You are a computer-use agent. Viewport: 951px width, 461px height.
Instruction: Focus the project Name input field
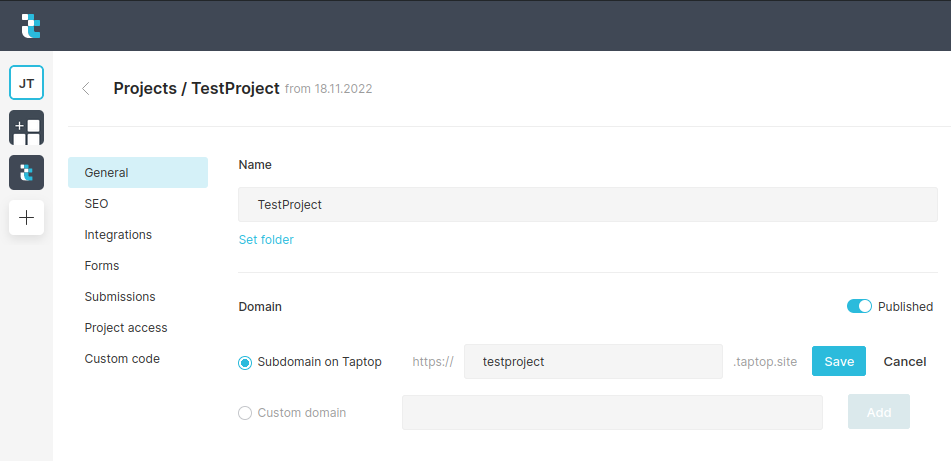pos(588,204)
